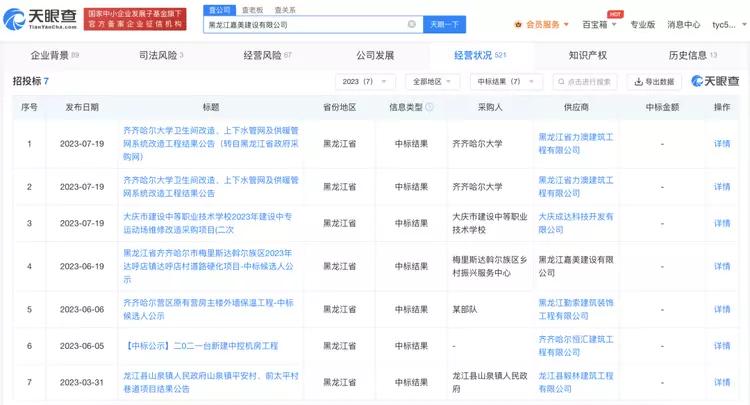Click the 供应商 column header
Image resolution: width=750 pixels, height=405 pixels.
576,107
